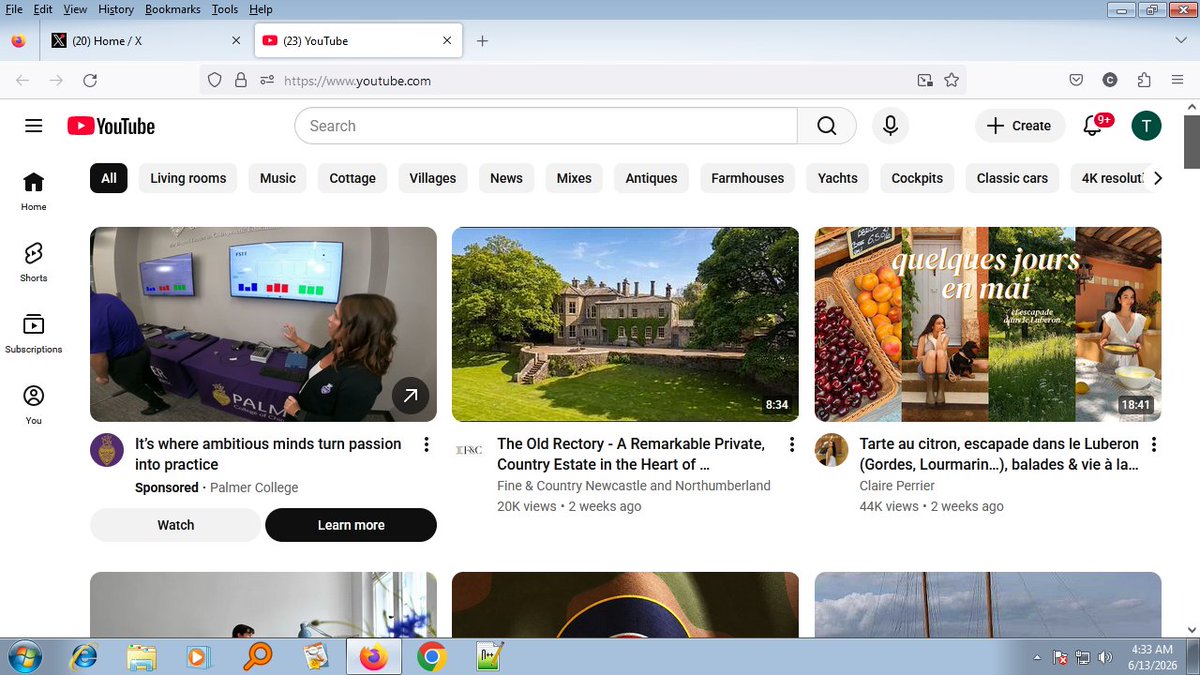This screenshot has width=1200, height=675.
Task: Open The Old Rectory video title
Action: (631, 454)
